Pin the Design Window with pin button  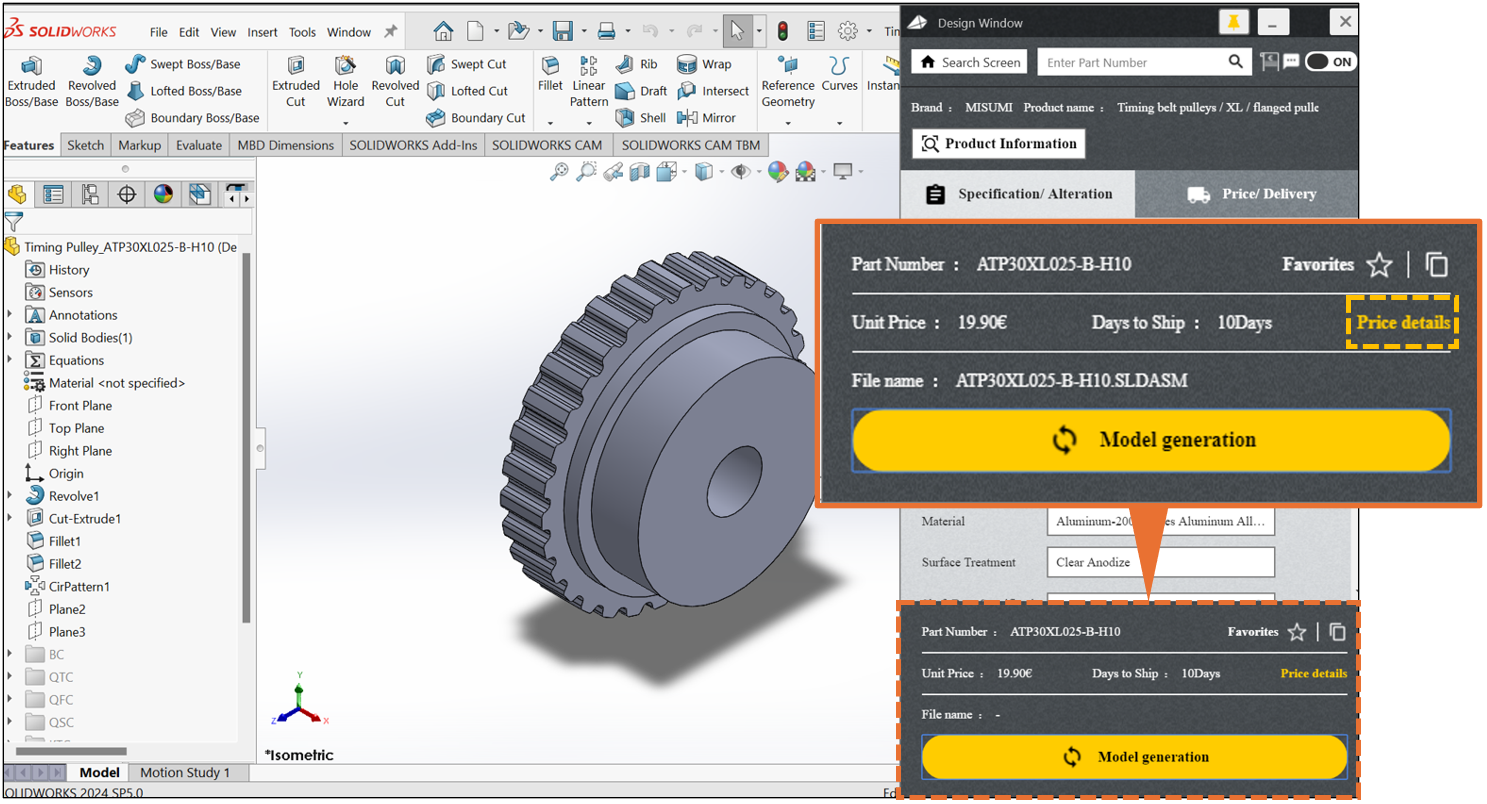pyautogui.click(x=1233, y=22)
